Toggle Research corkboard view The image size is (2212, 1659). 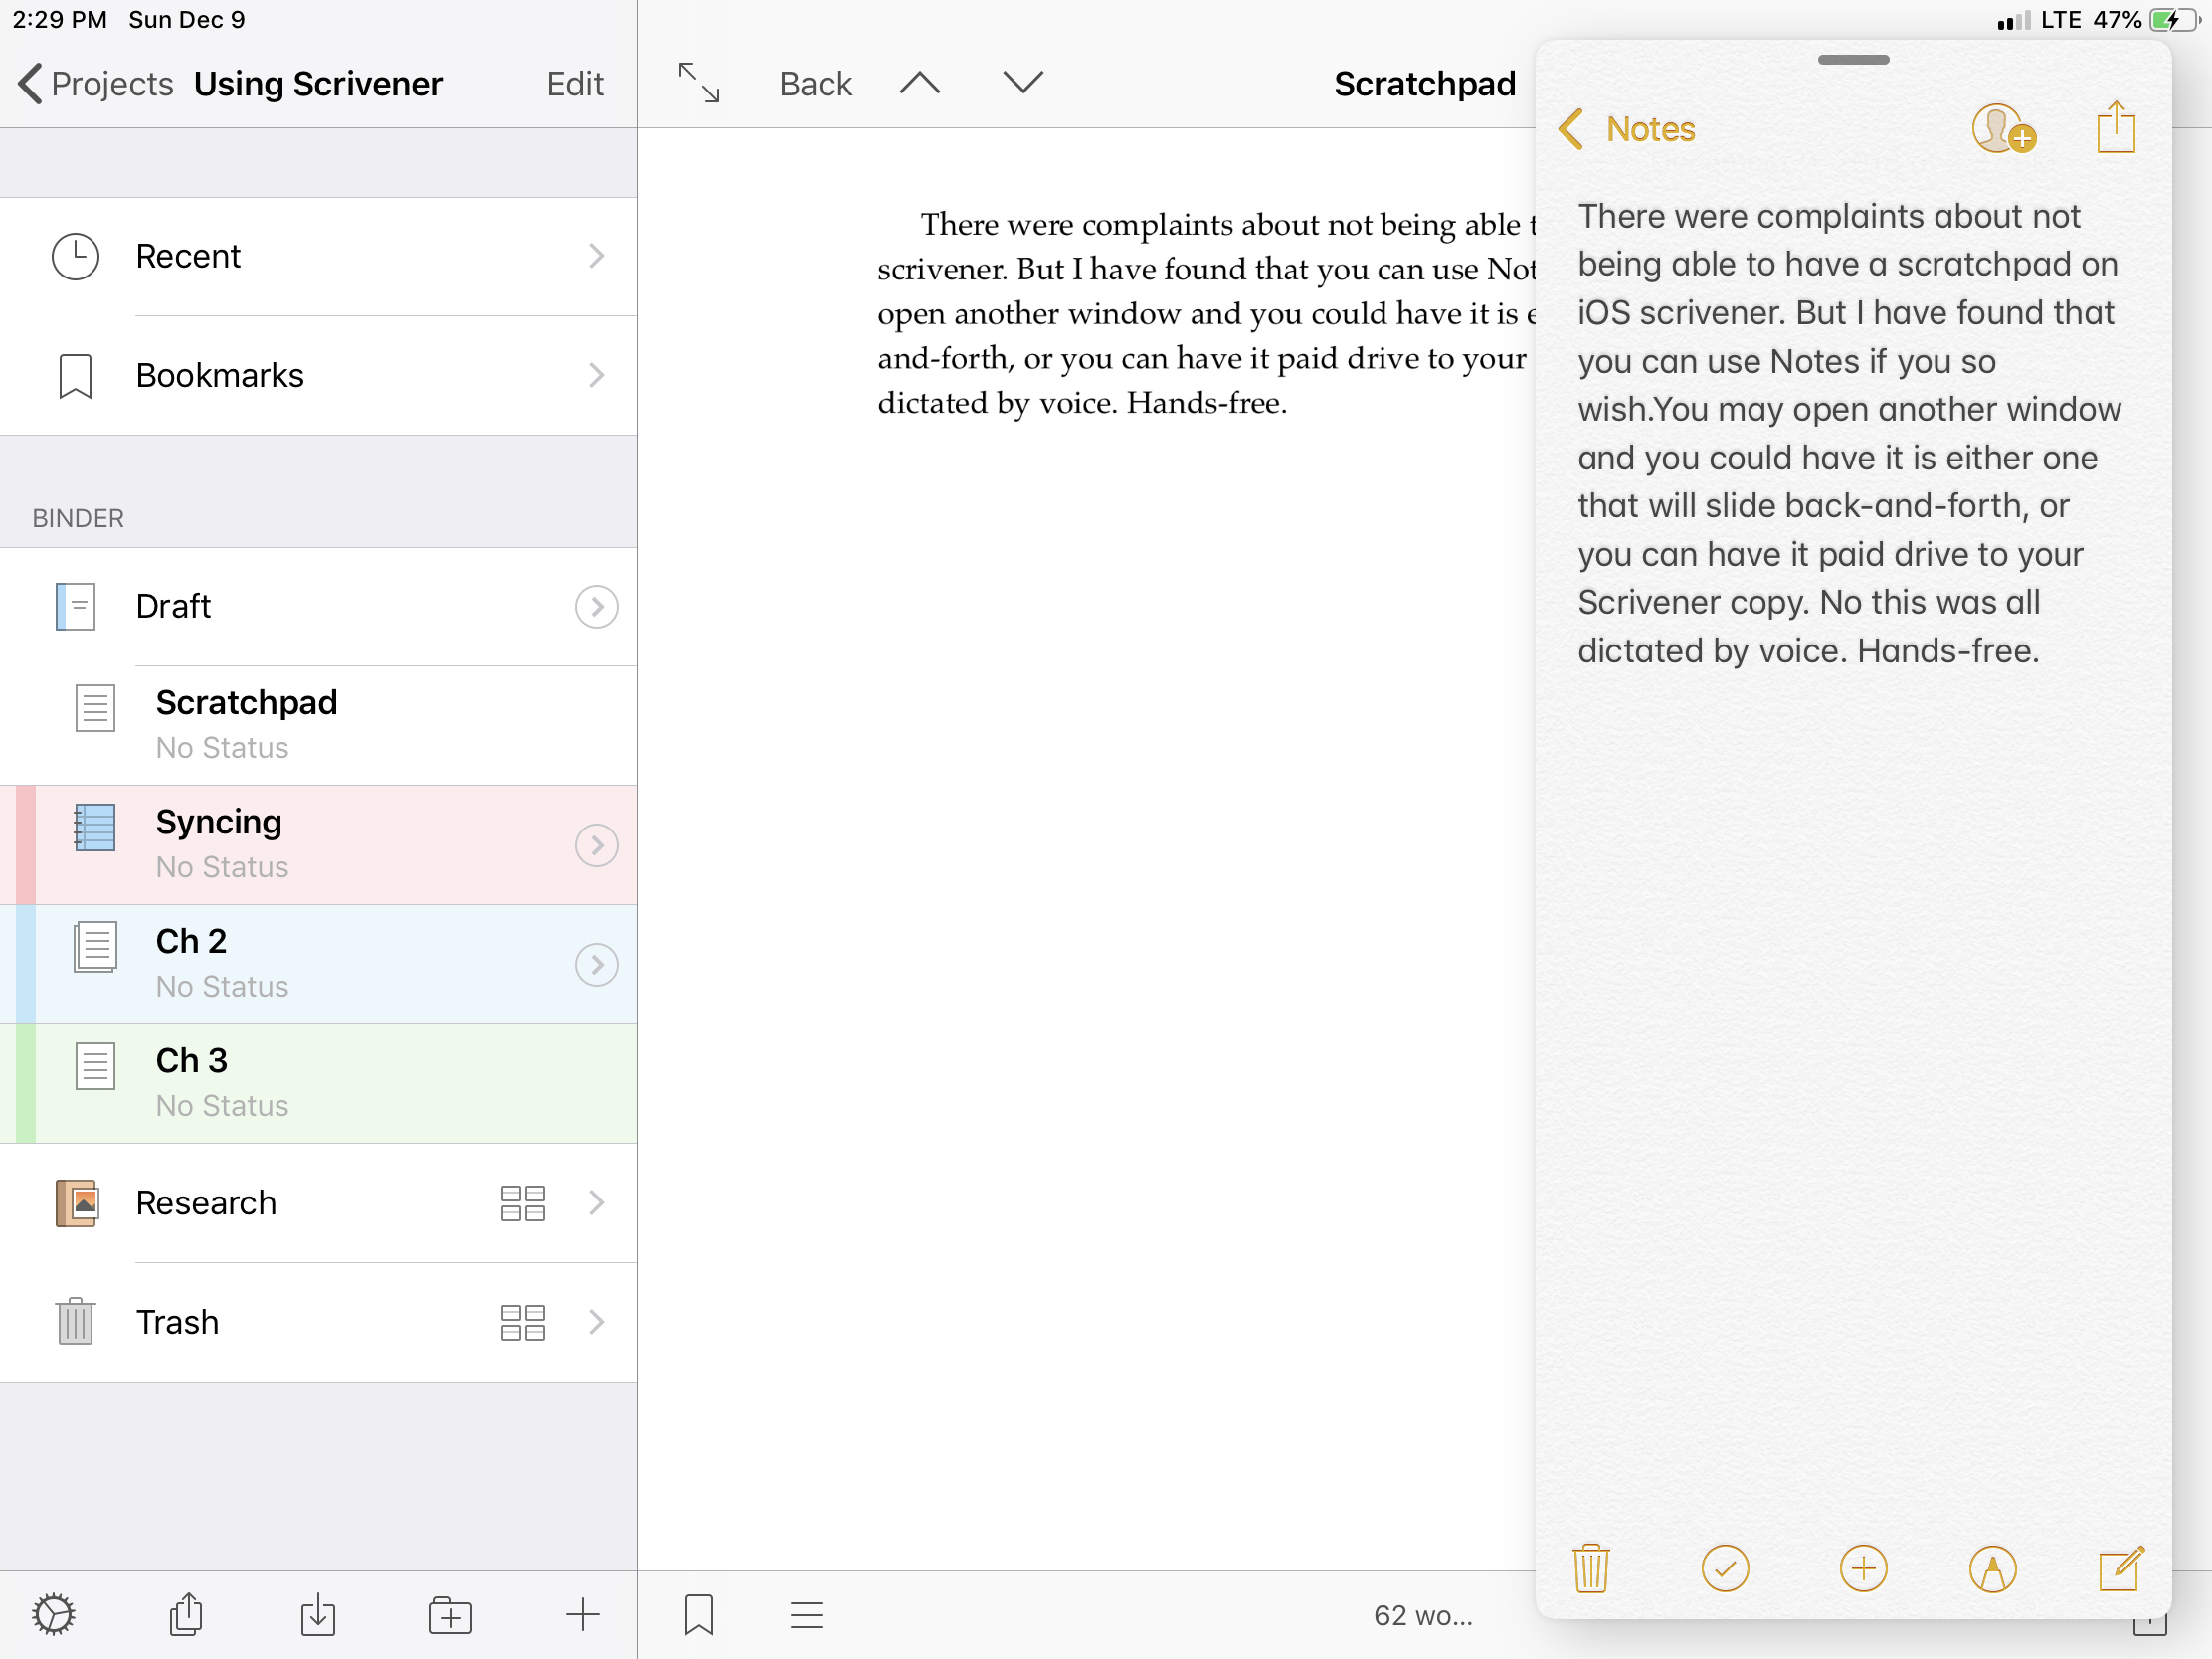click(x=522, y=1203)
